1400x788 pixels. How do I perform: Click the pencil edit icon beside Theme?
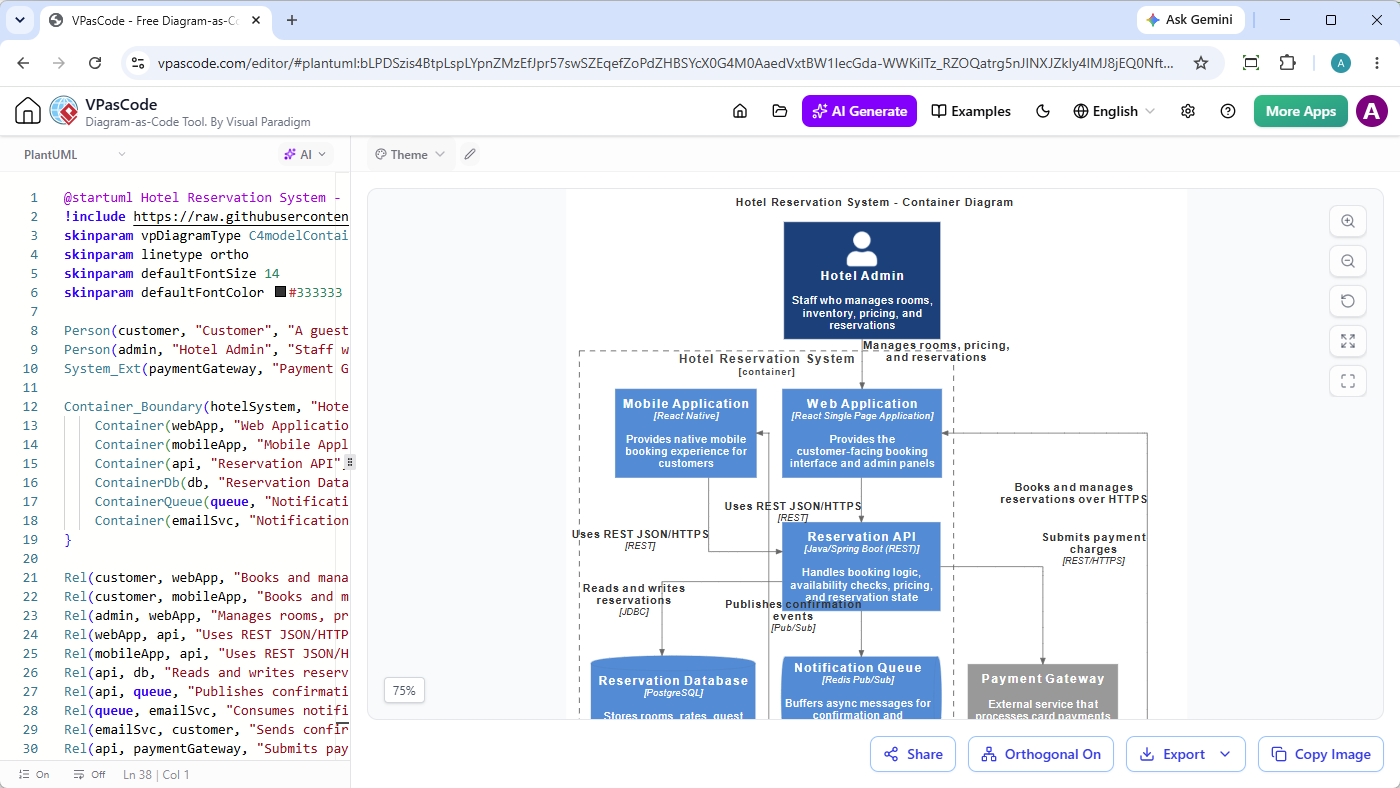point(470,155)
